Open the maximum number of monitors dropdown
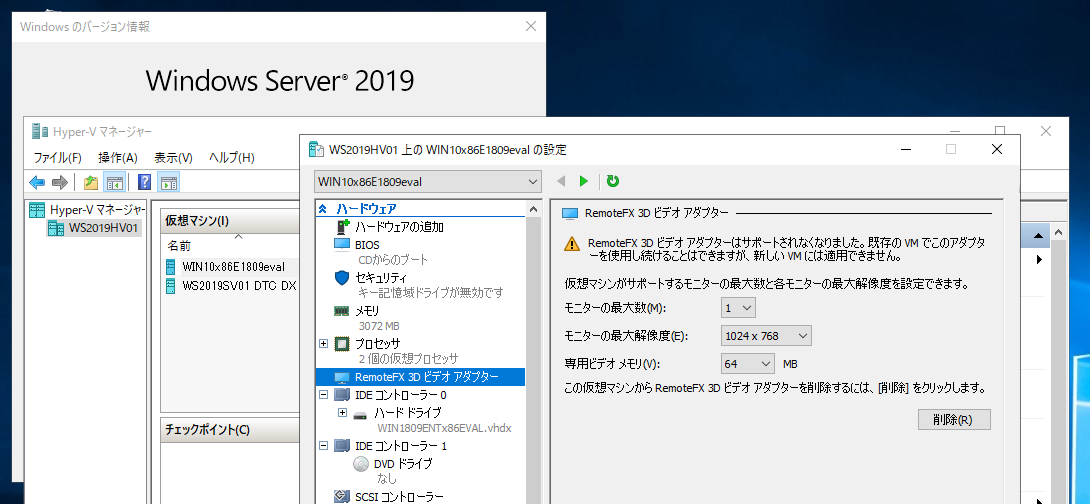 point(738,307)
